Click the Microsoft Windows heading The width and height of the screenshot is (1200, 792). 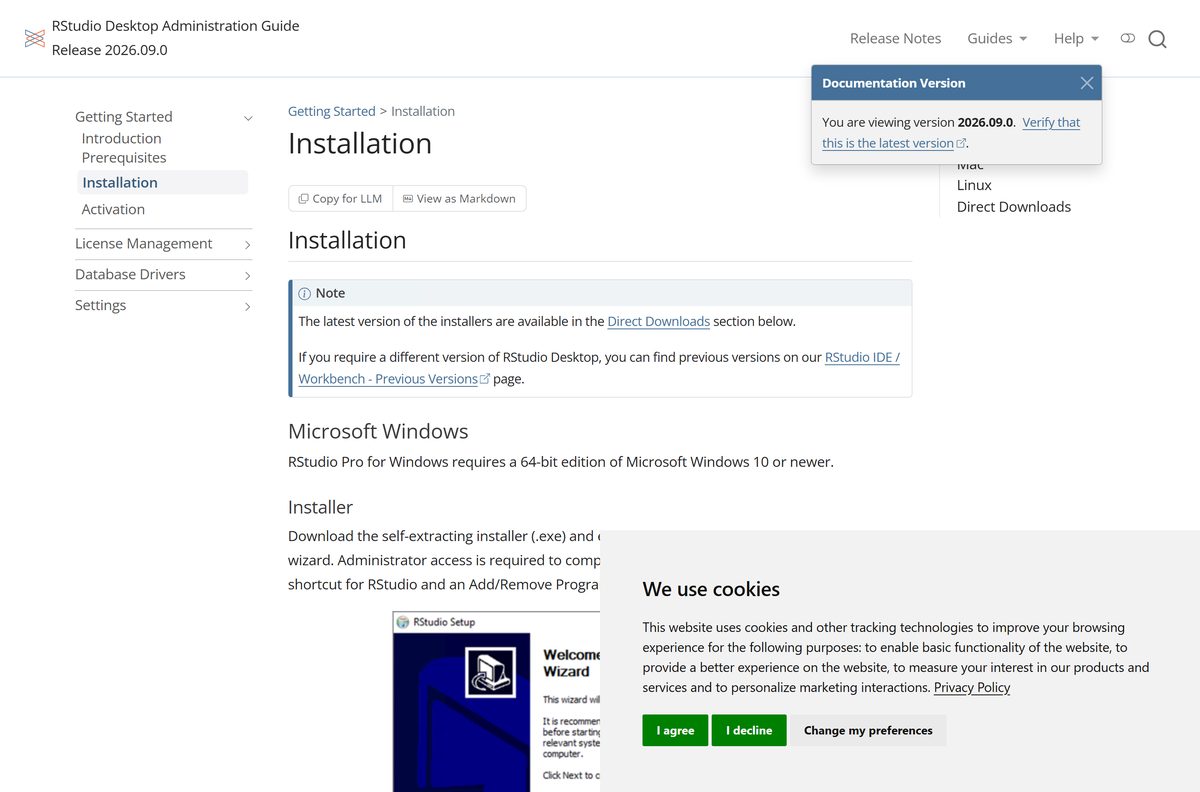click(378, 431)
